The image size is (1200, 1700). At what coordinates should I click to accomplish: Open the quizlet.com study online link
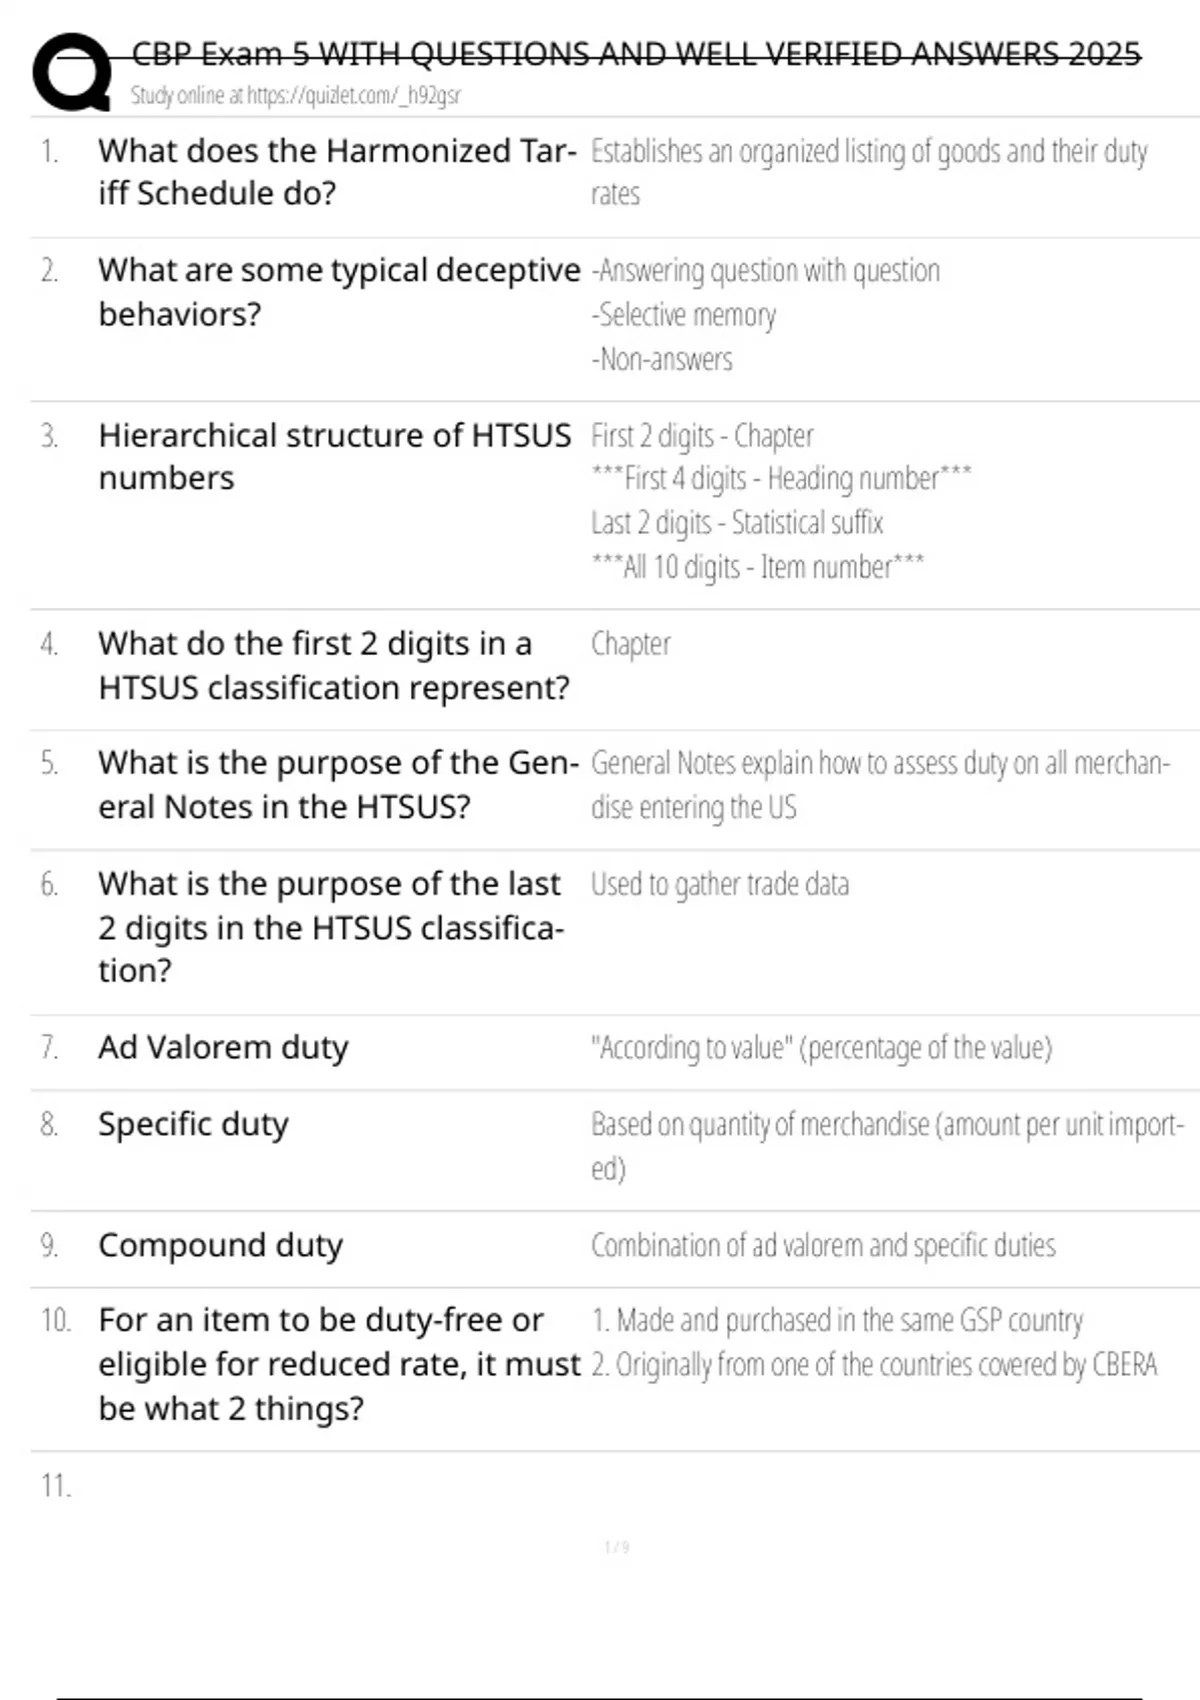[296, 96]
